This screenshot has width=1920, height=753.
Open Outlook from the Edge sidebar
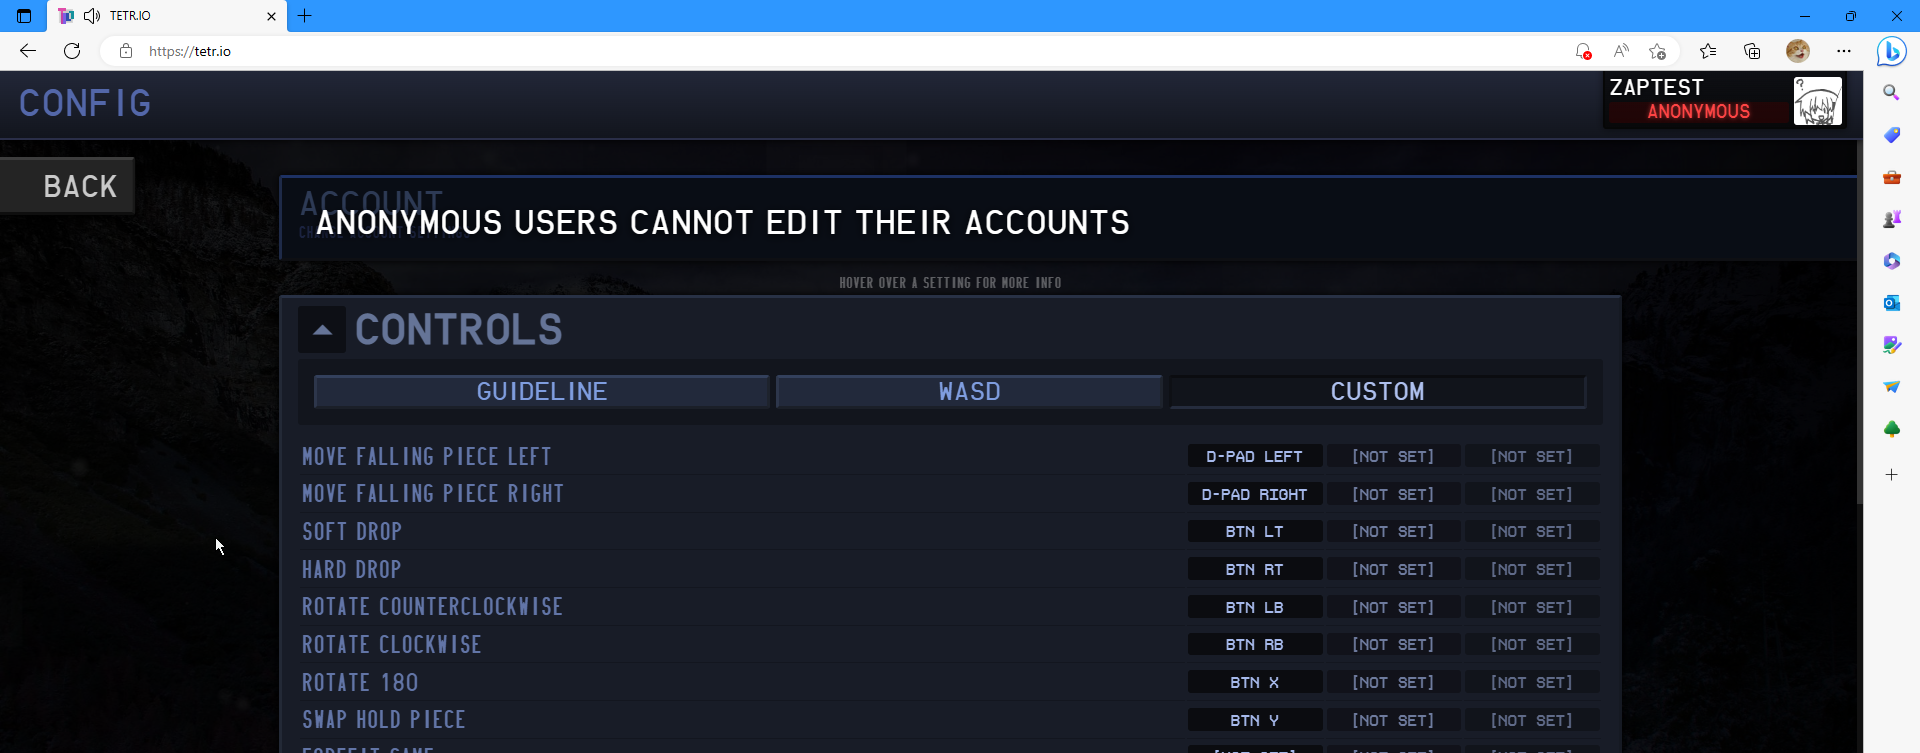pos(1891,303)
